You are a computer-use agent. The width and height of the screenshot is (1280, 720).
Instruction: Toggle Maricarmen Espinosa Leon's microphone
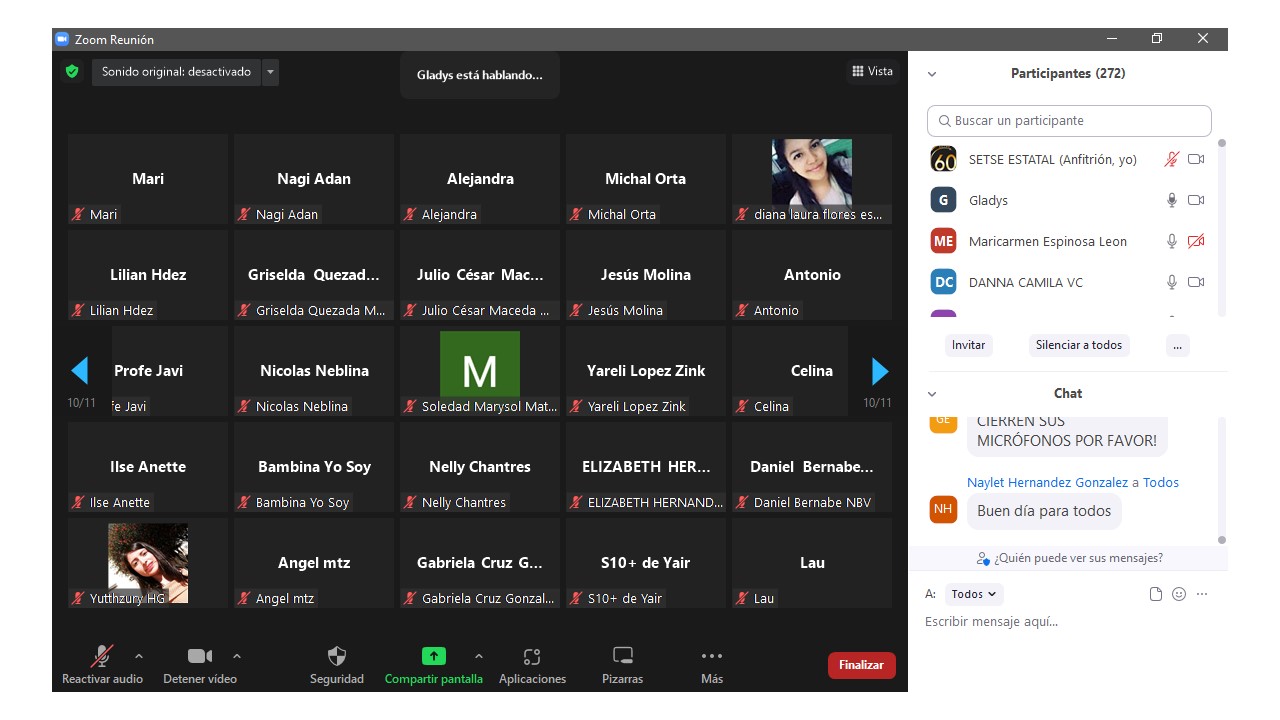click(x=1172, y=241)
